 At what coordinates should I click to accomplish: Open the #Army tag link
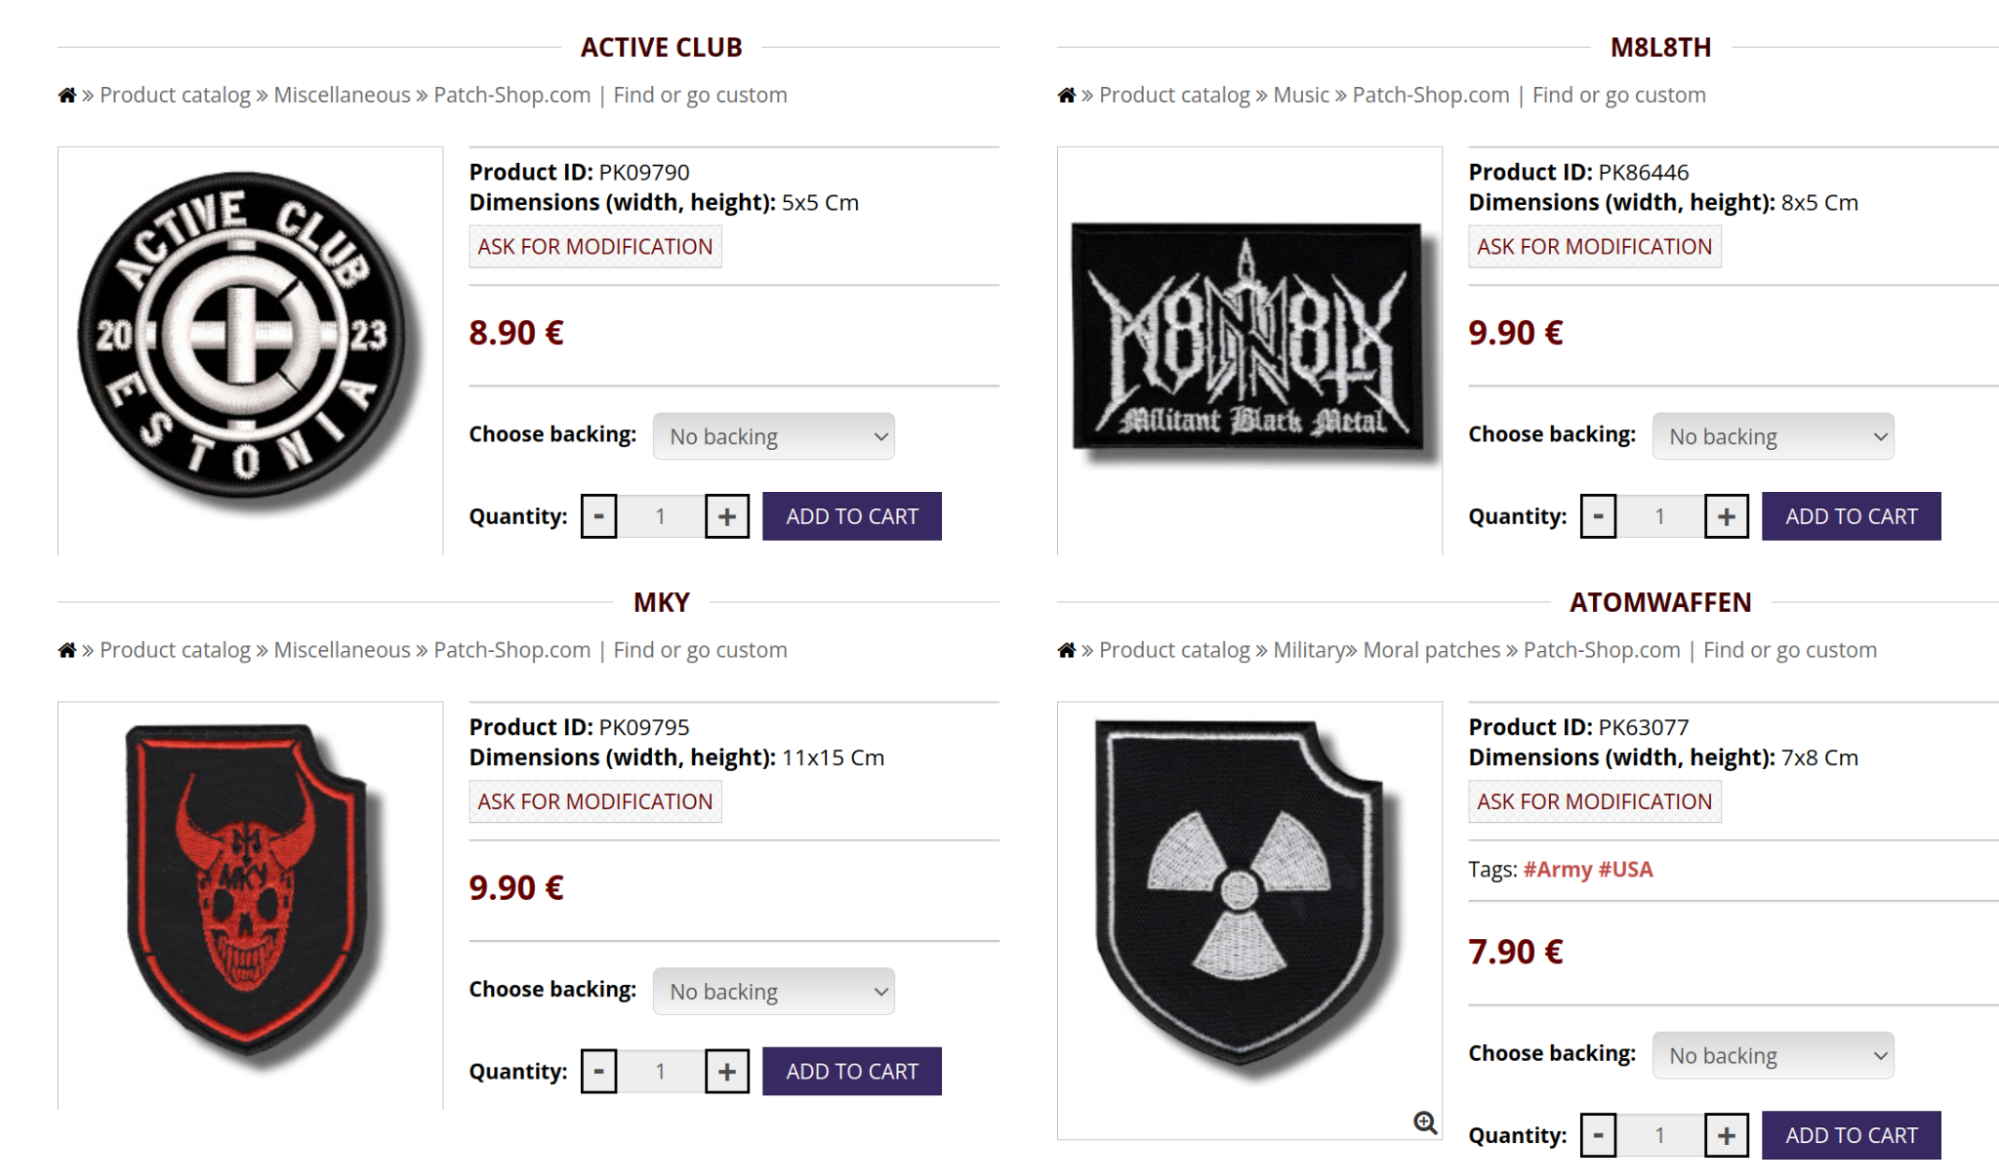click(x=1558, y=869)
